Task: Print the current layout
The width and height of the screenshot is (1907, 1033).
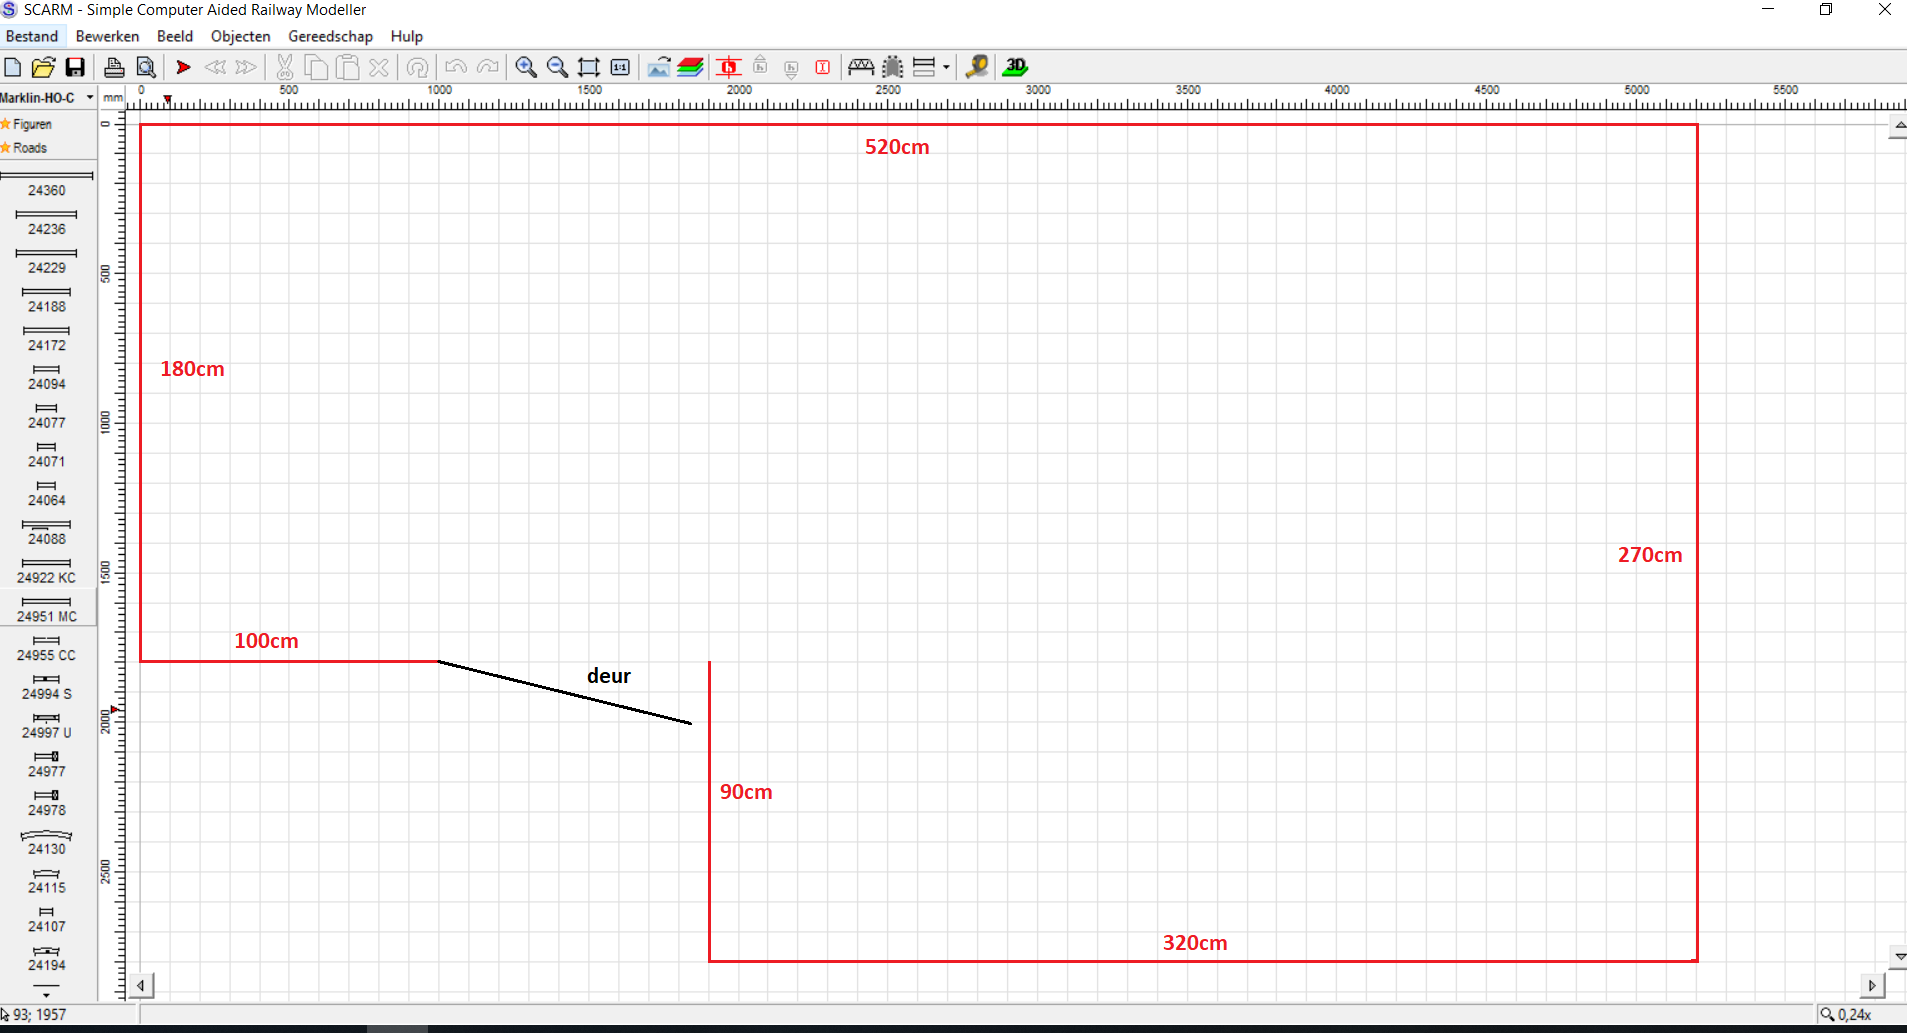Action: tap(114, 67)
